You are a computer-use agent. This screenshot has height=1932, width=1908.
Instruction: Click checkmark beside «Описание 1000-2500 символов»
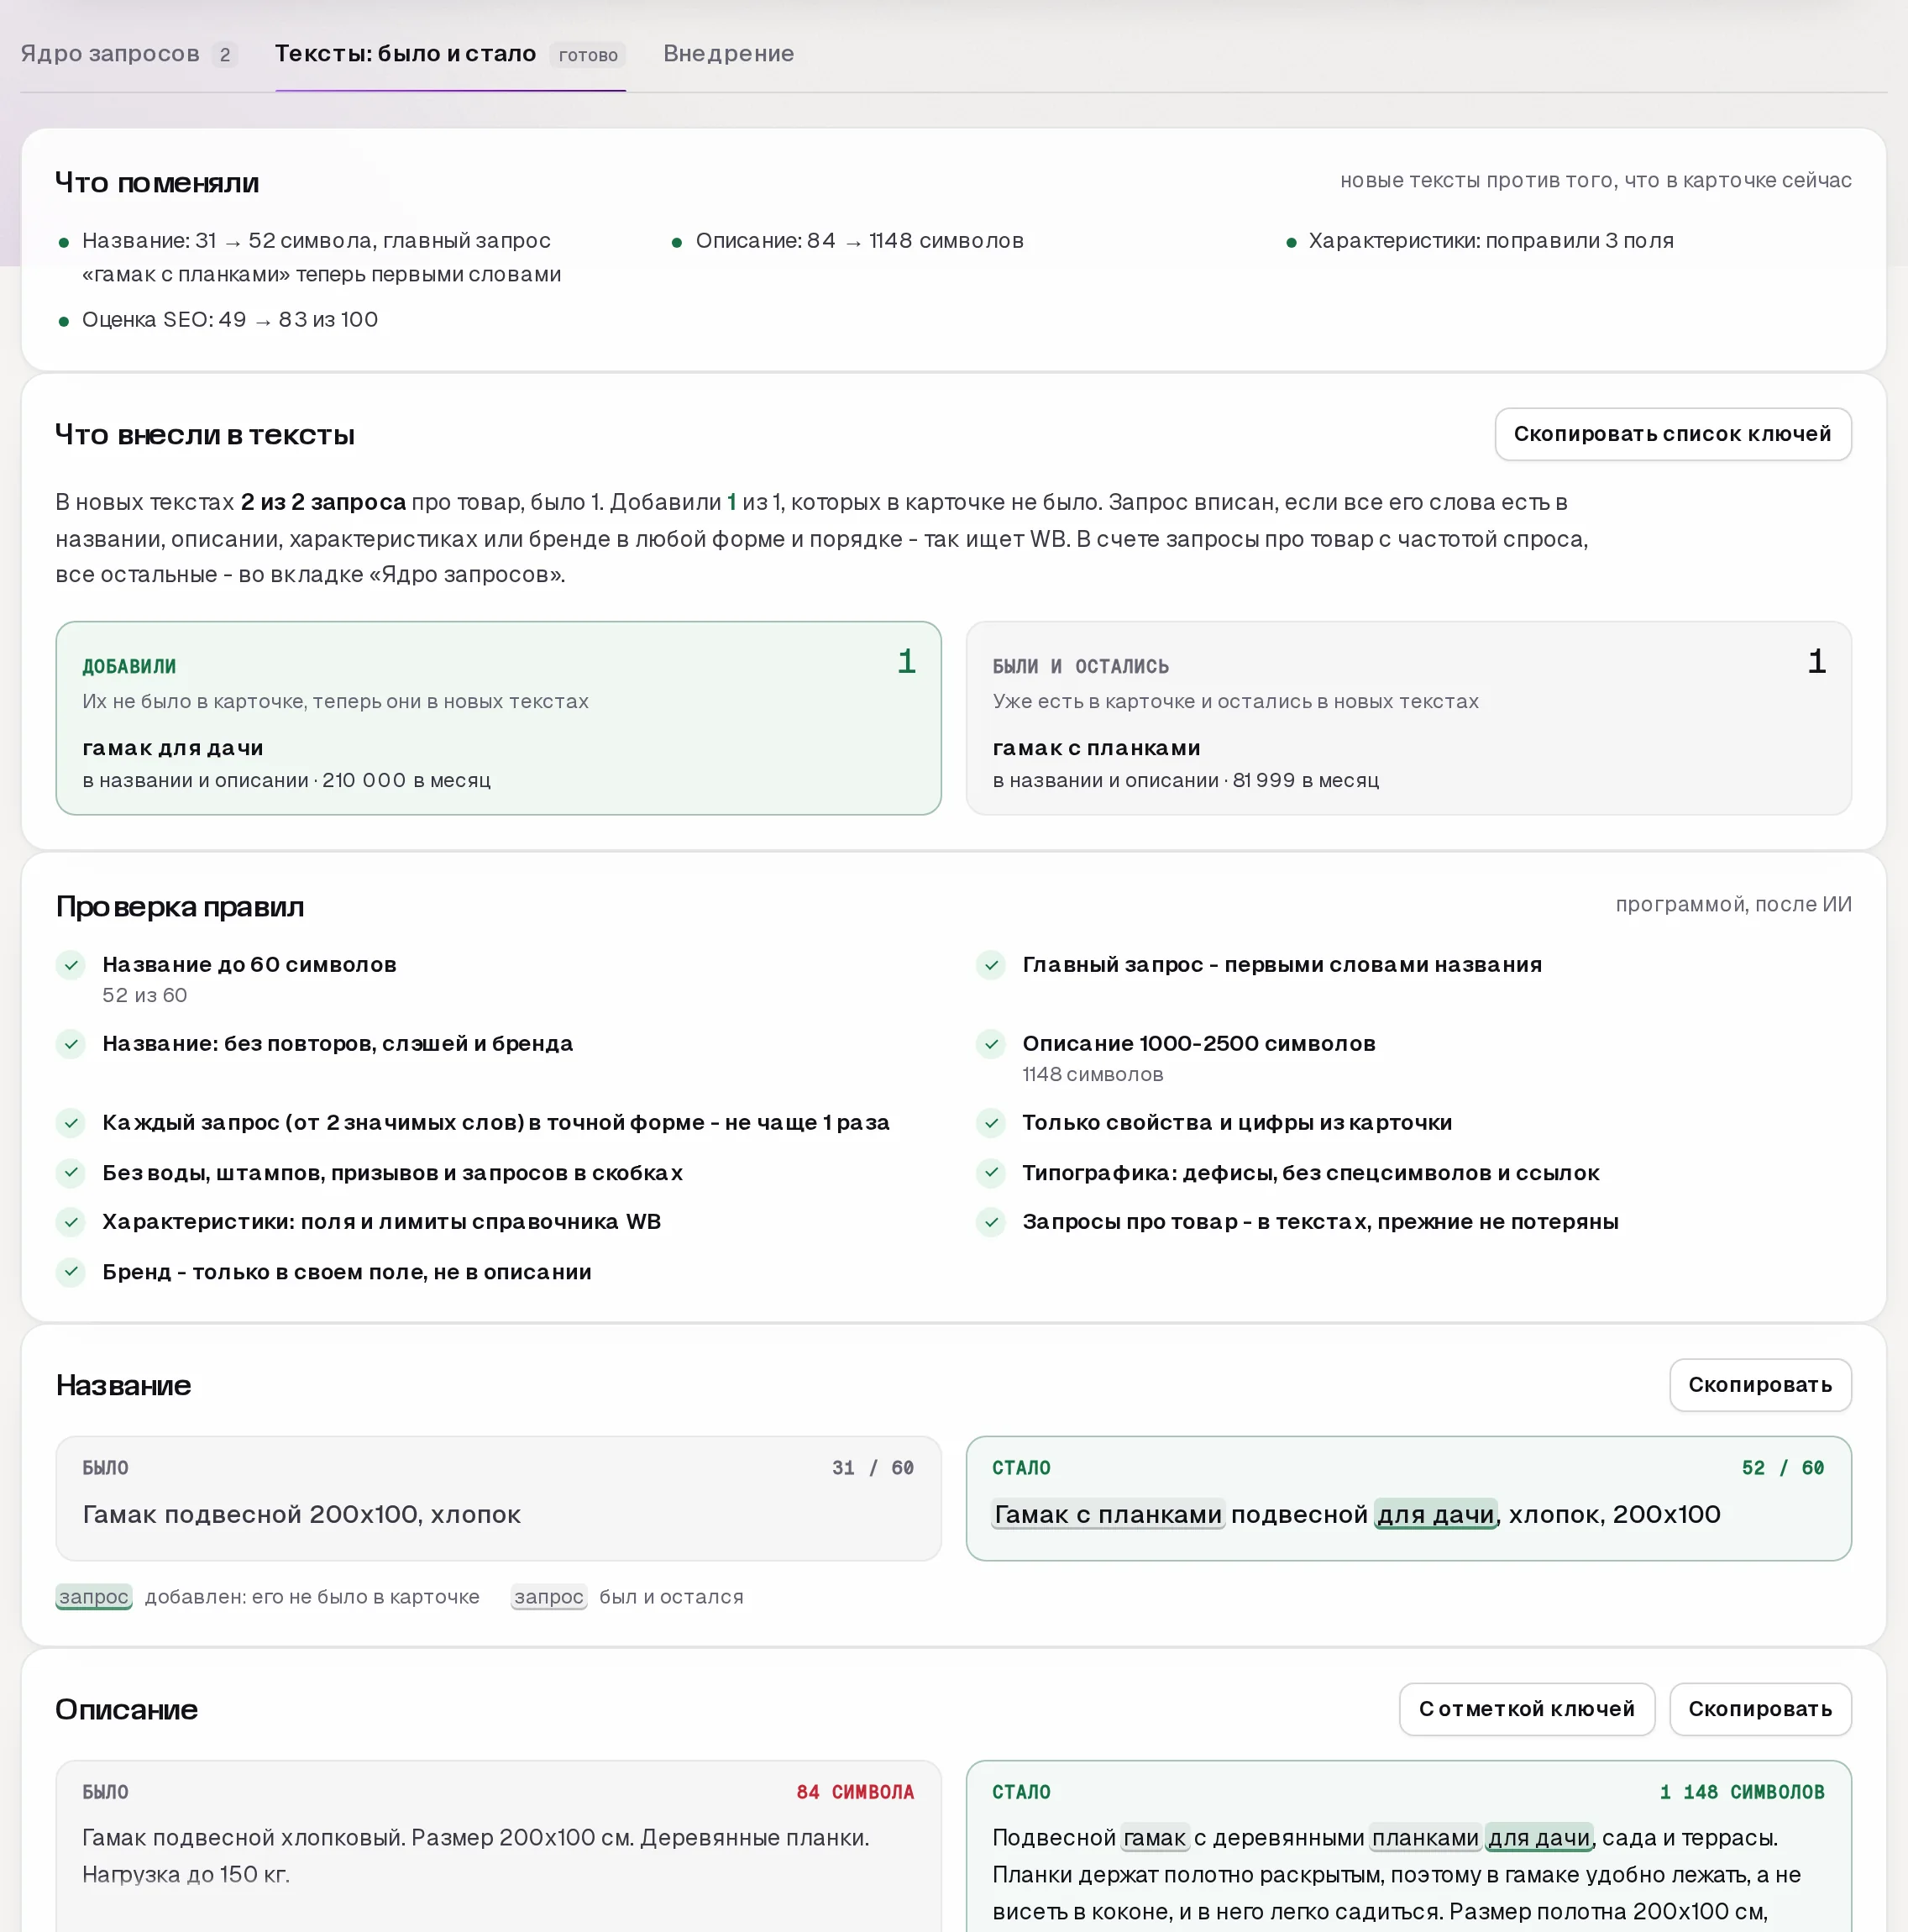click(x=991, y=1044)
